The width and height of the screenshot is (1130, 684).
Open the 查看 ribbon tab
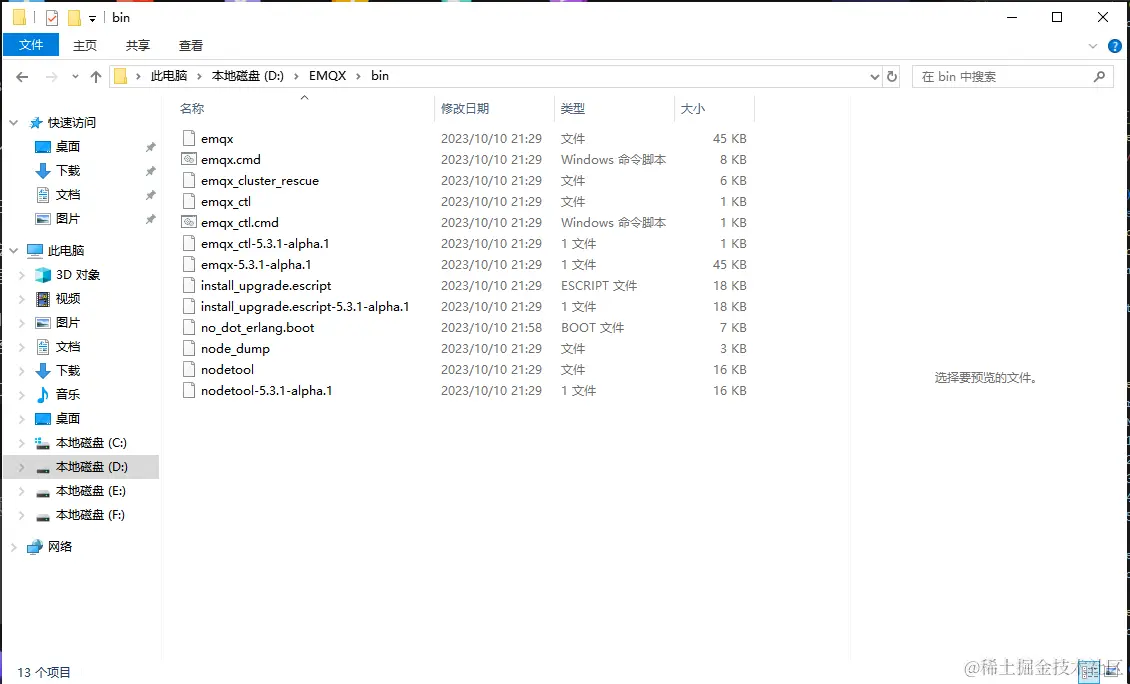click(191, 45)
